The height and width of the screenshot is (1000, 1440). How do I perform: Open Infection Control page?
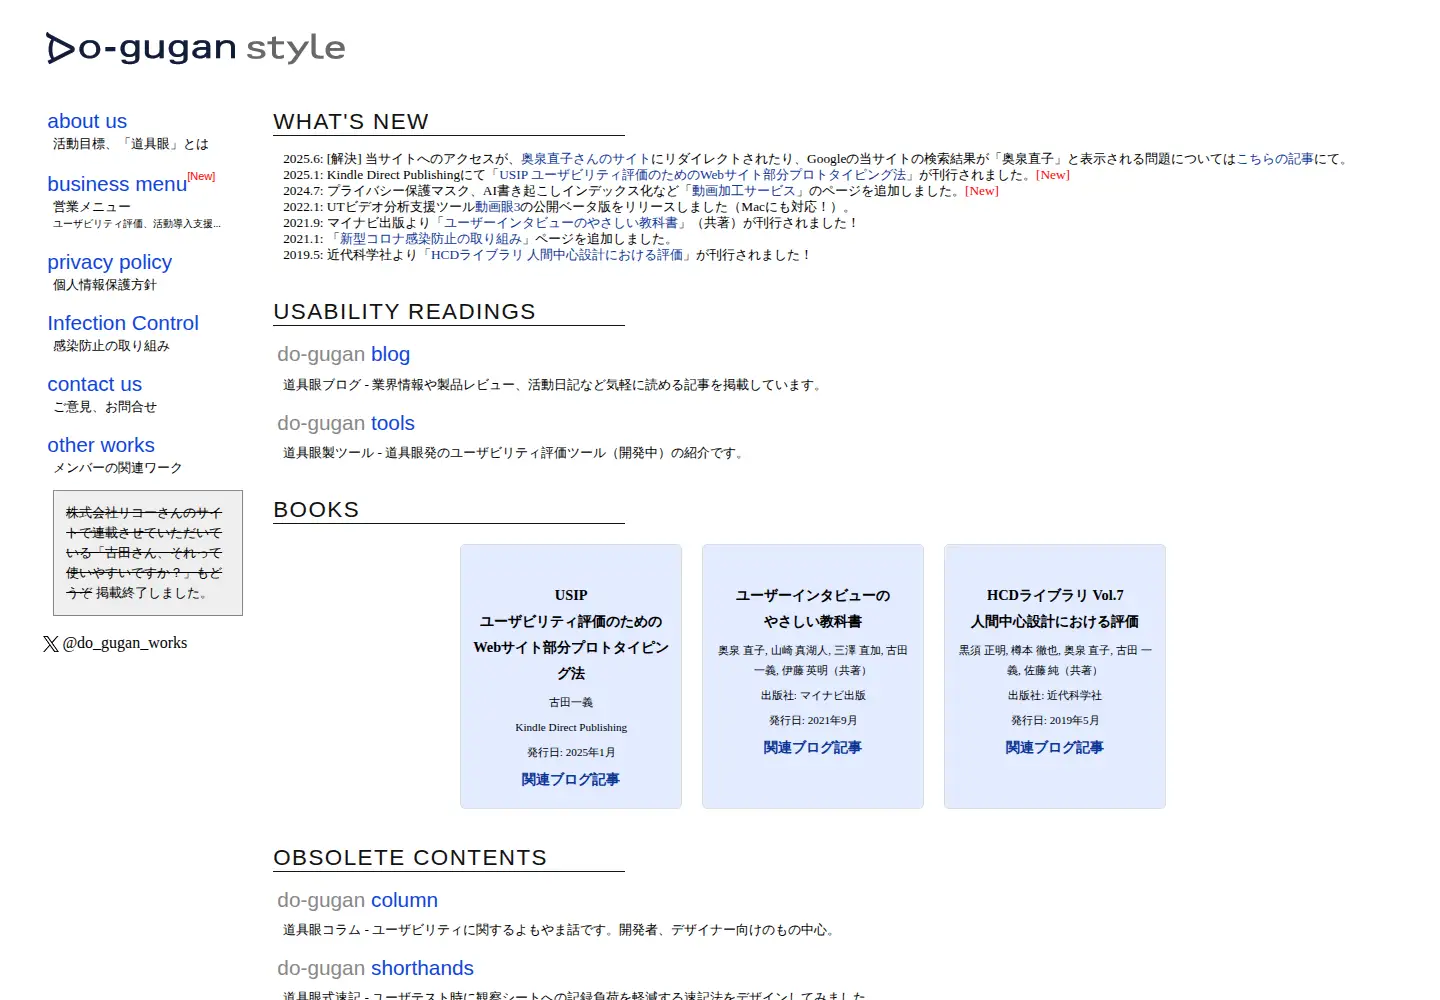coord(123,323)
